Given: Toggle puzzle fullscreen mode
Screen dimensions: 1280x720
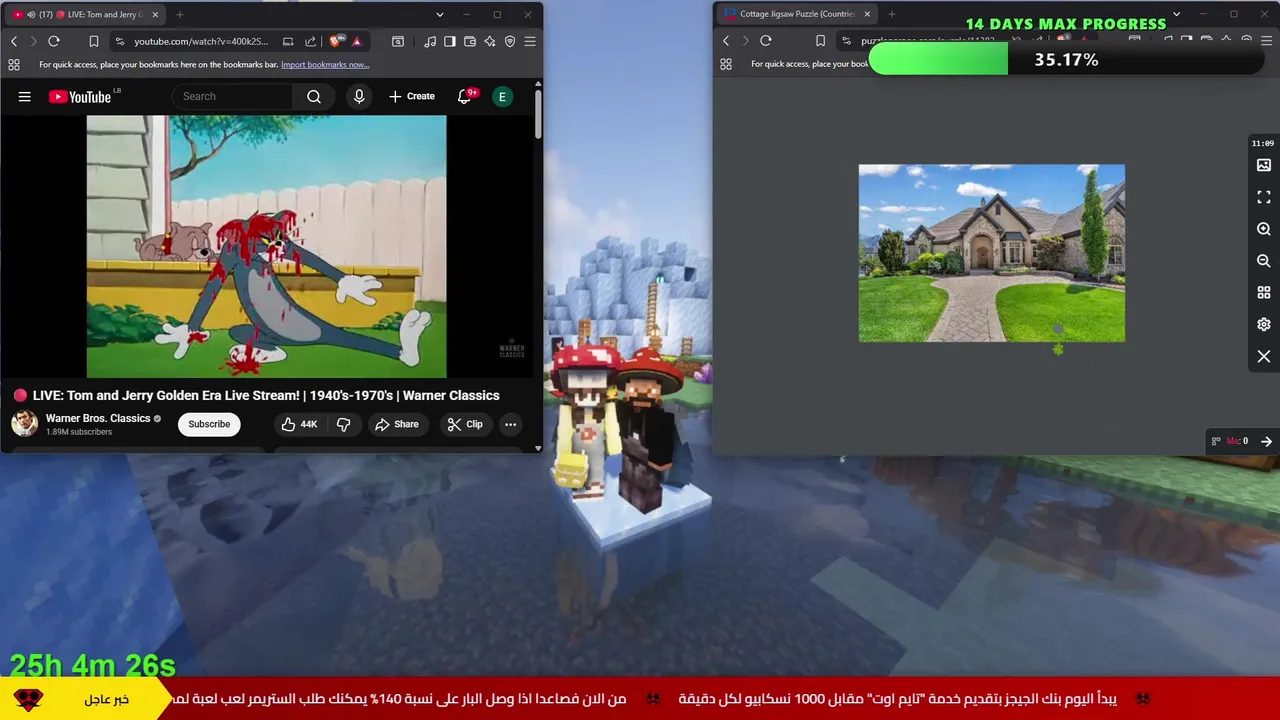Looking at the screenshot, I should point(1264,197).
